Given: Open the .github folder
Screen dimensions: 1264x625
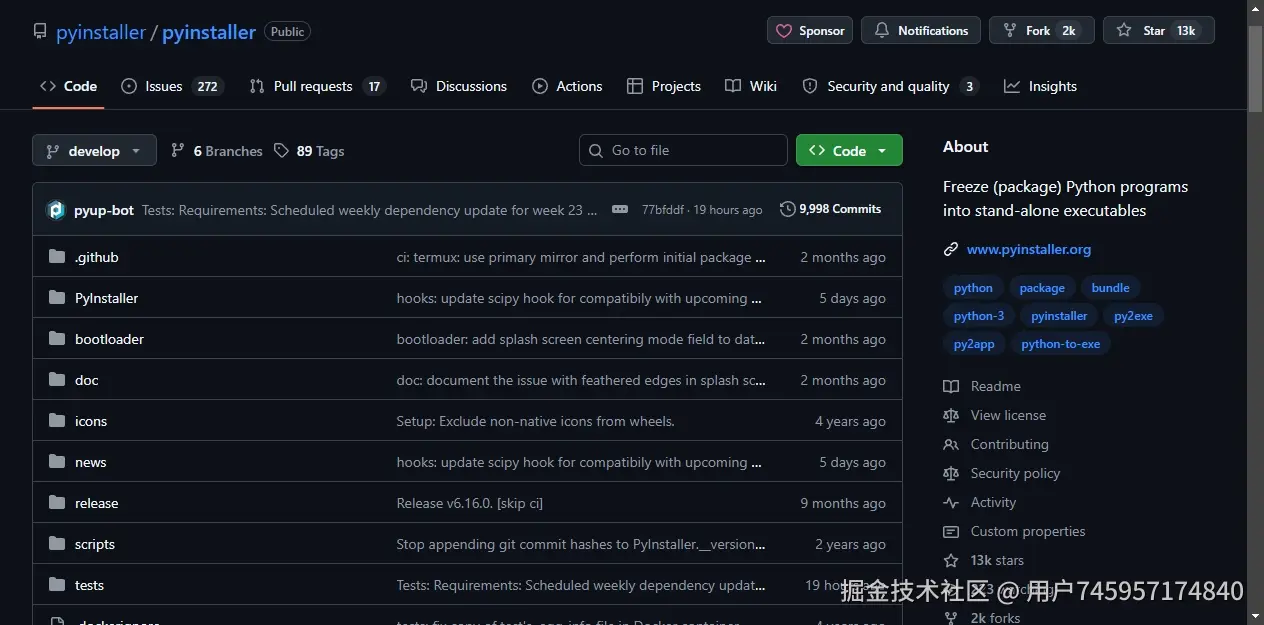Looking at the screenshot, I should (97, 257).
